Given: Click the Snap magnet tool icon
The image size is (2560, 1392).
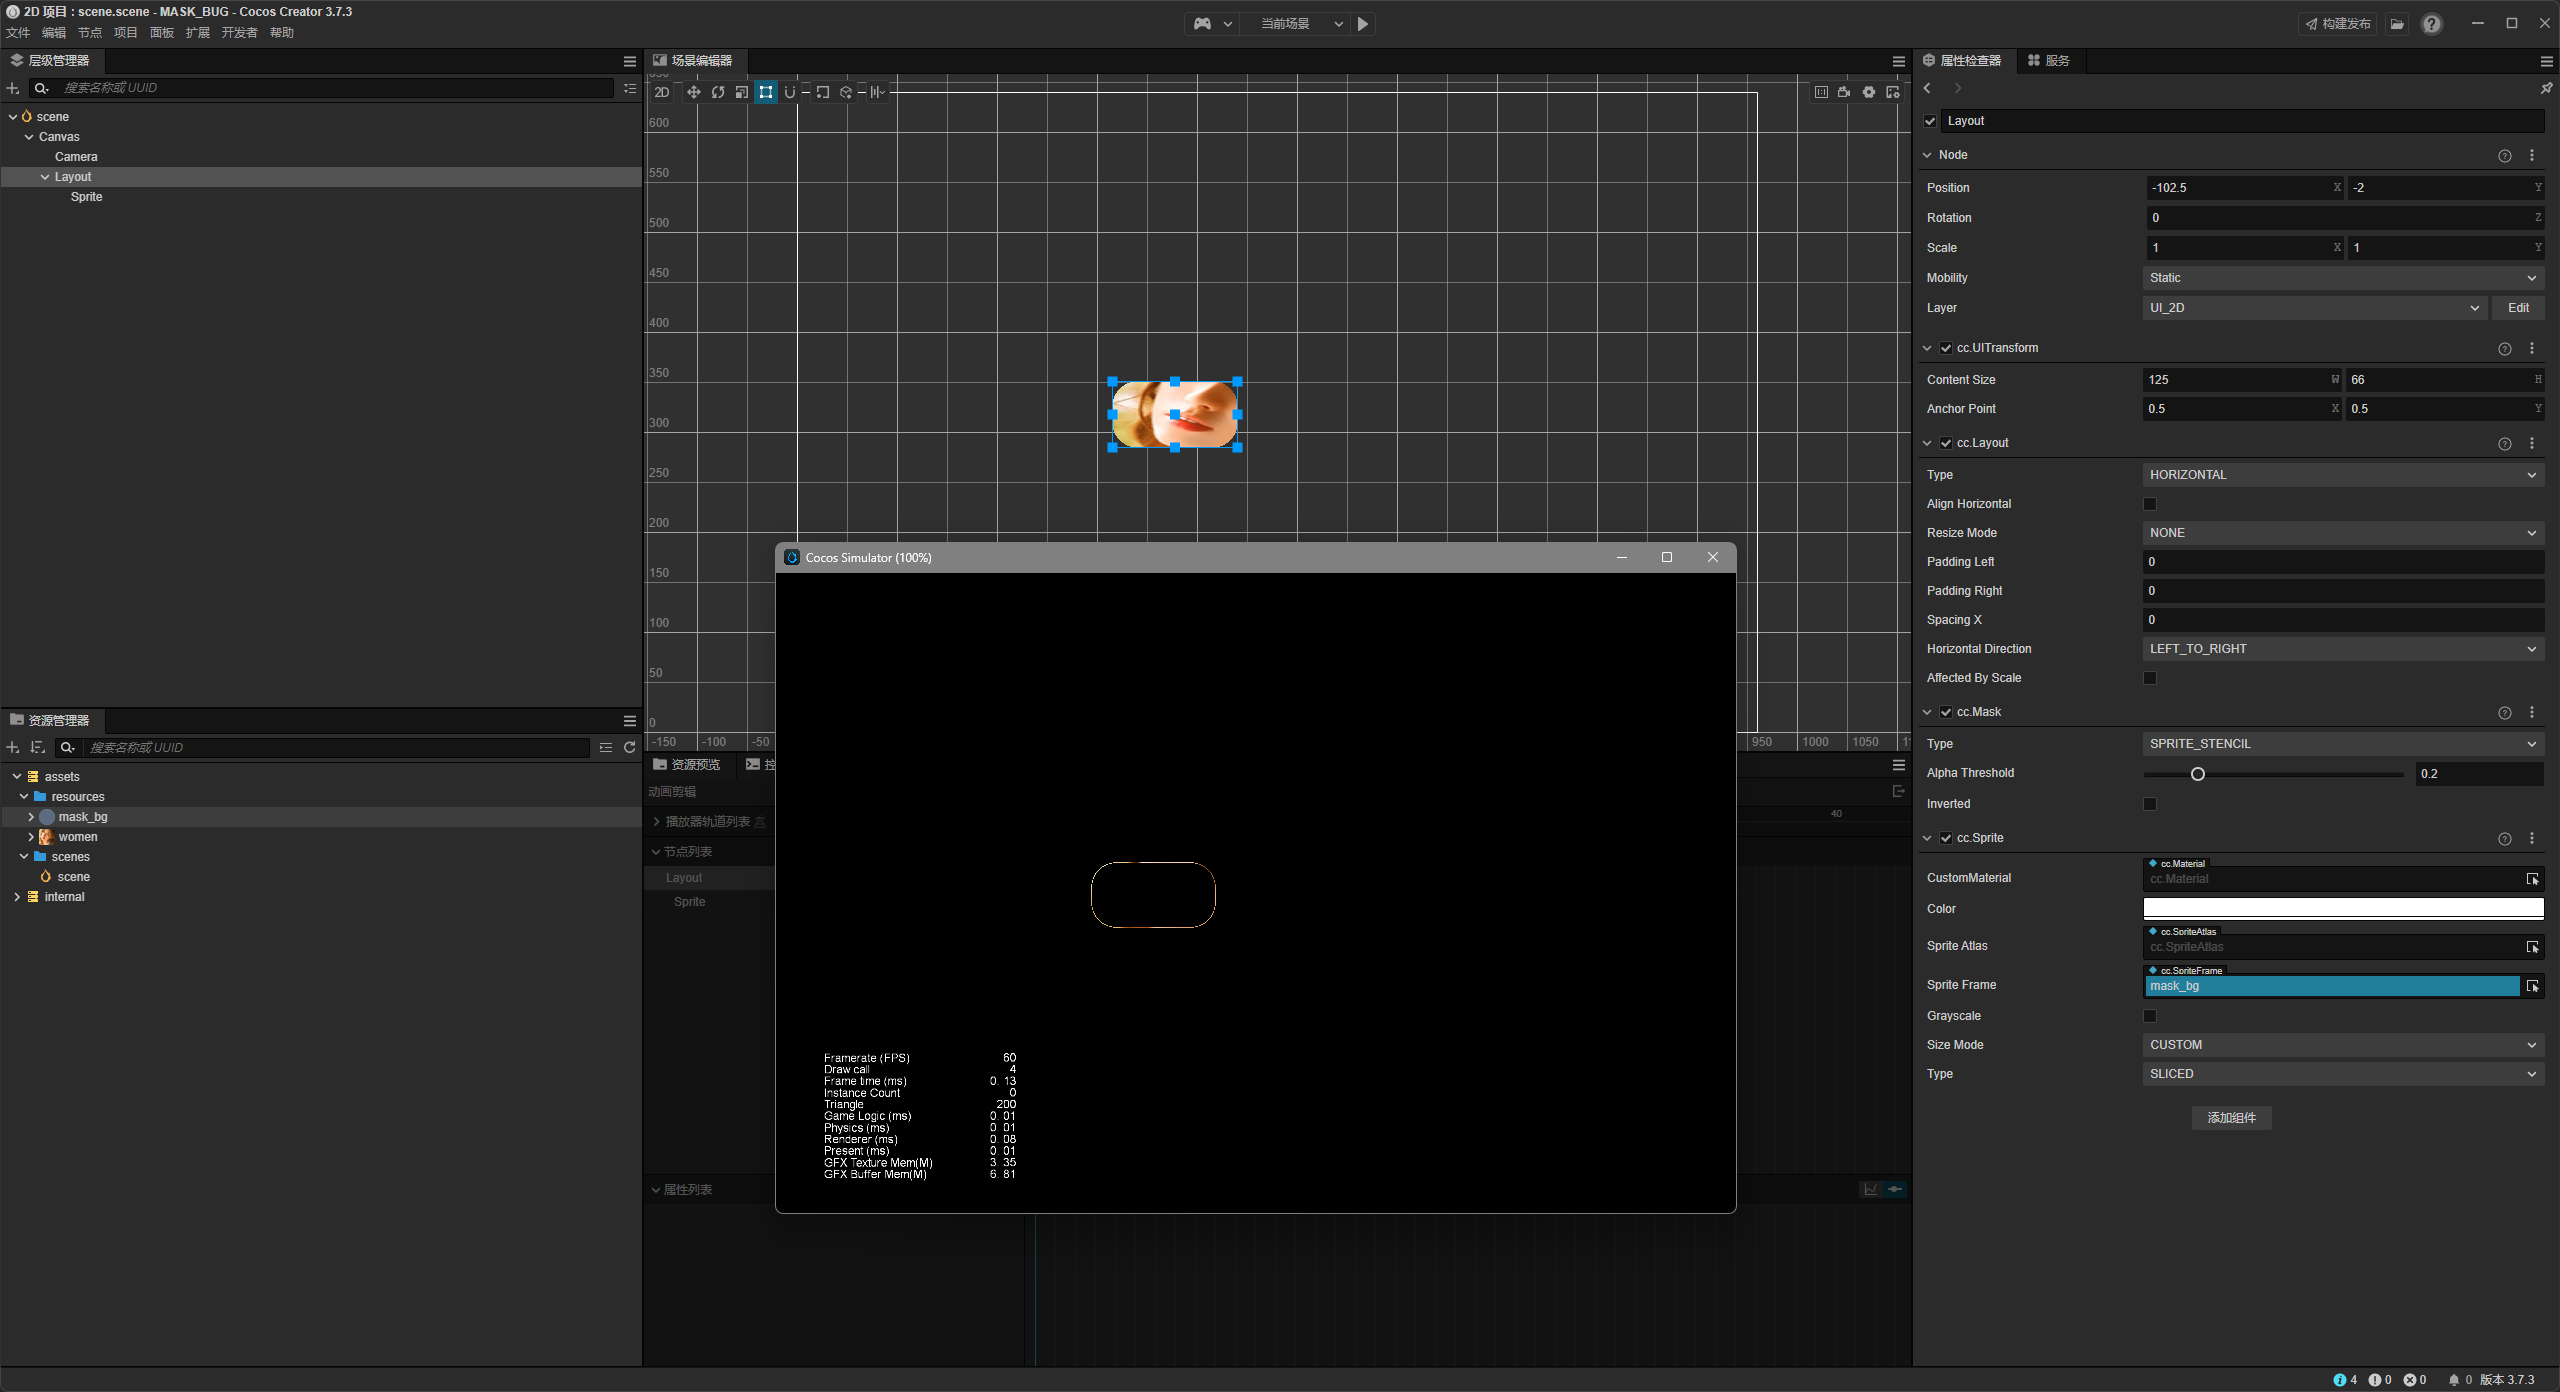Looking at the screenshot, I should coord(790,92).
